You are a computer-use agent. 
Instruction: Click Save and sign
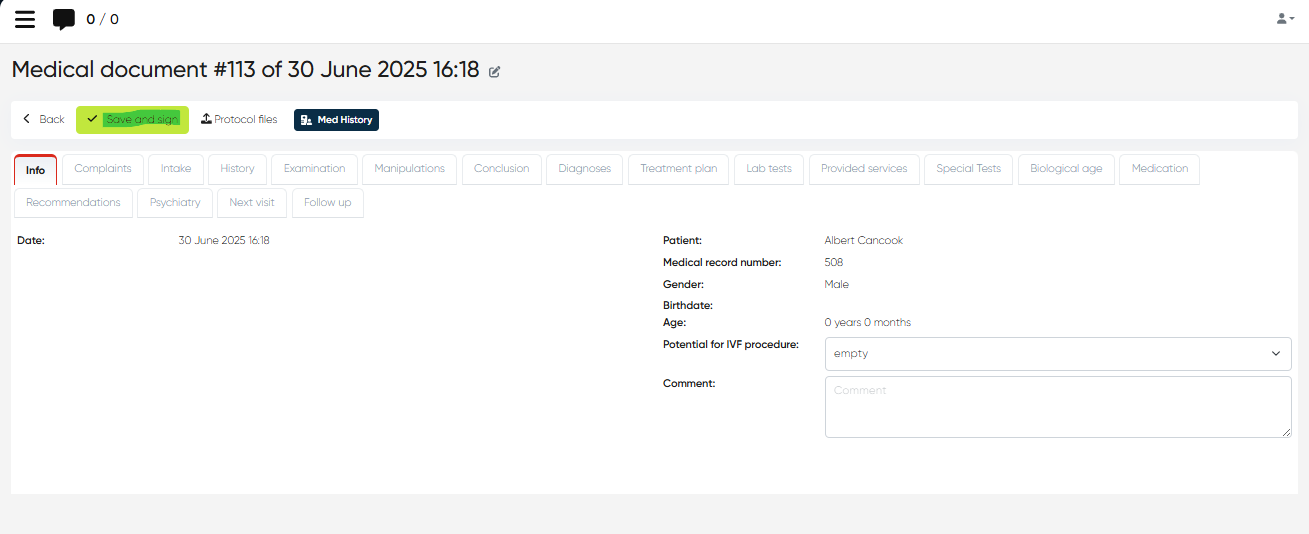pyautogui.click(x=132, y=119)
